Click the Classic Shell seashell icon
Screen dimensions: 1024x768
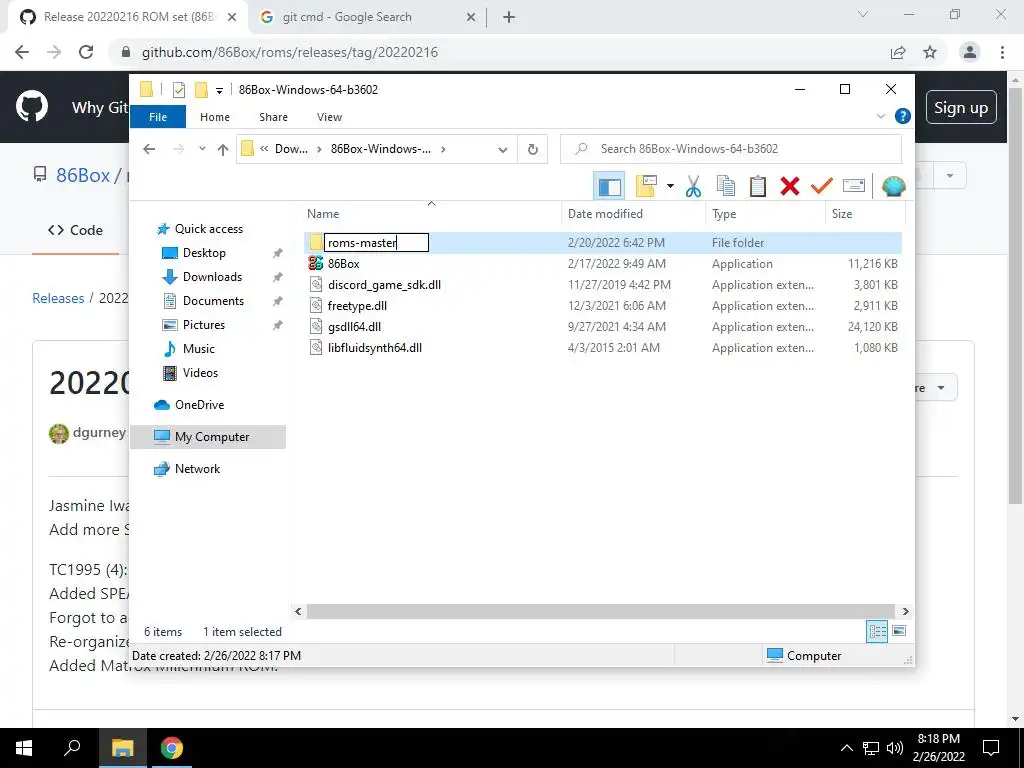[893, 186]
